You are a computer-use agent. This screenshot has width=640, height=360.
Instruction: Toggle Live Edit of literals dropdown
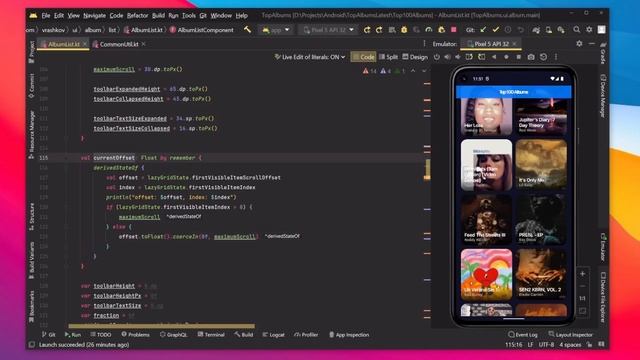tap(310, 57)
